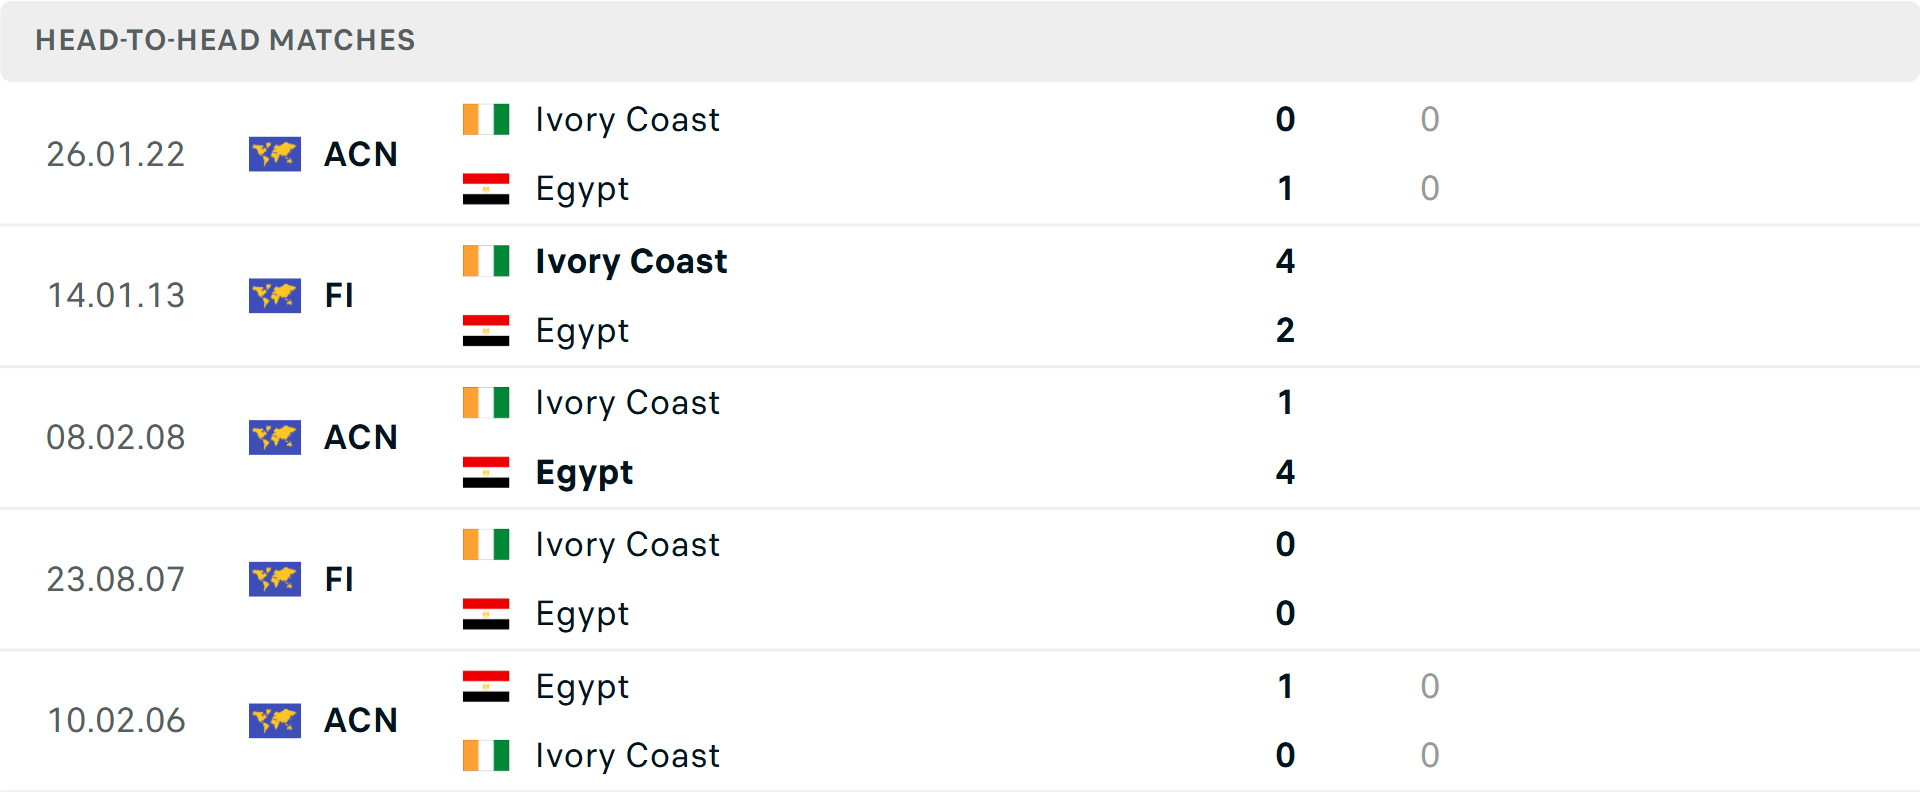The image size is (1920, 792).
Task: Open the competition icon on the 10.02.06 row
Action: (275, 720)
